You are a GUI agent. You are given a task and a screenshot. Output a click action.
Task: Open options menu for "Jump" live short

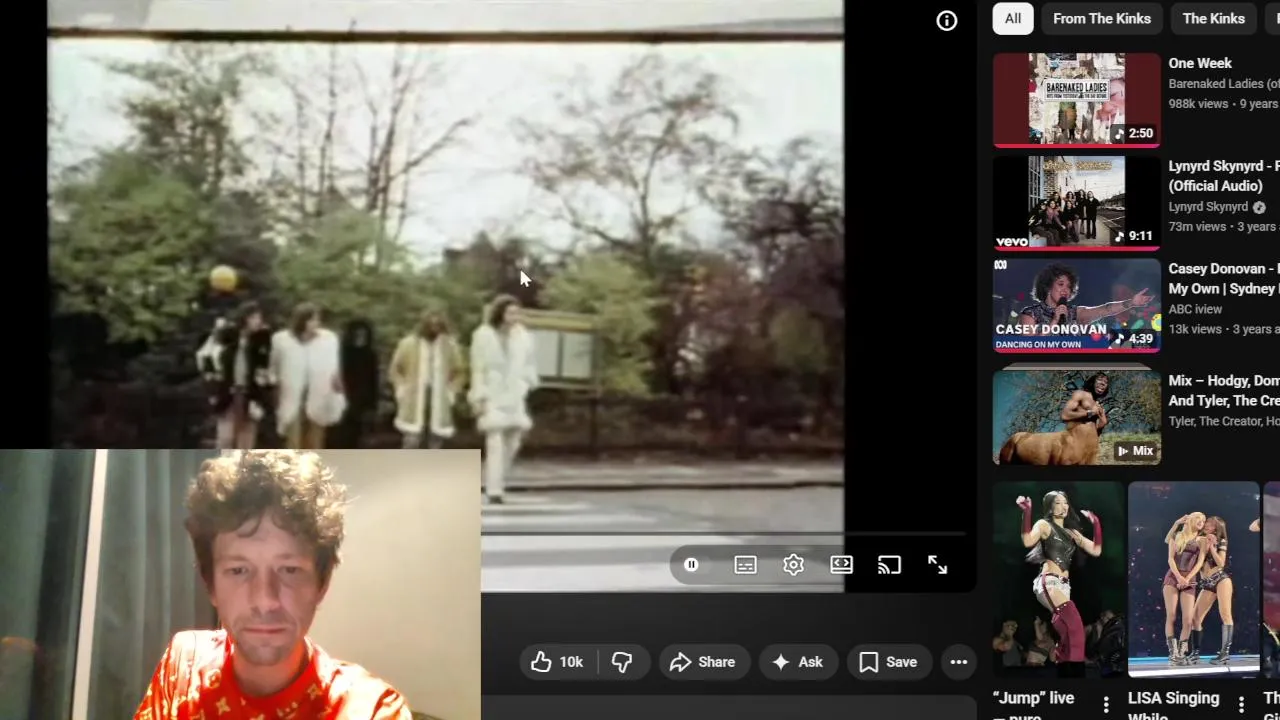(1106, 704)
